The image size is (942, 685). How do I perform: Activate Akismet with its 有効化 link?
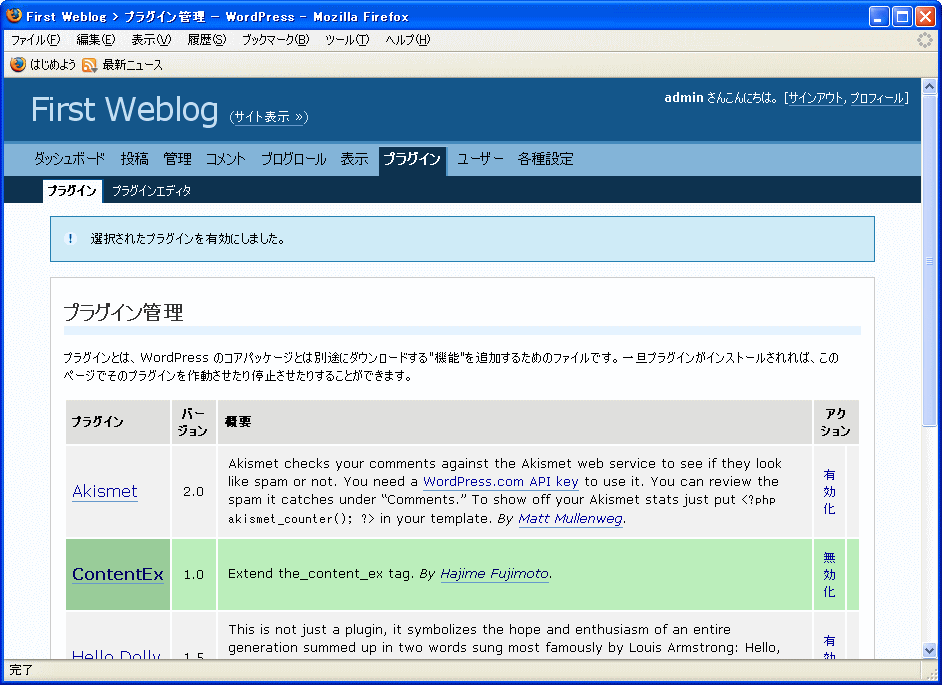(829, 492)
